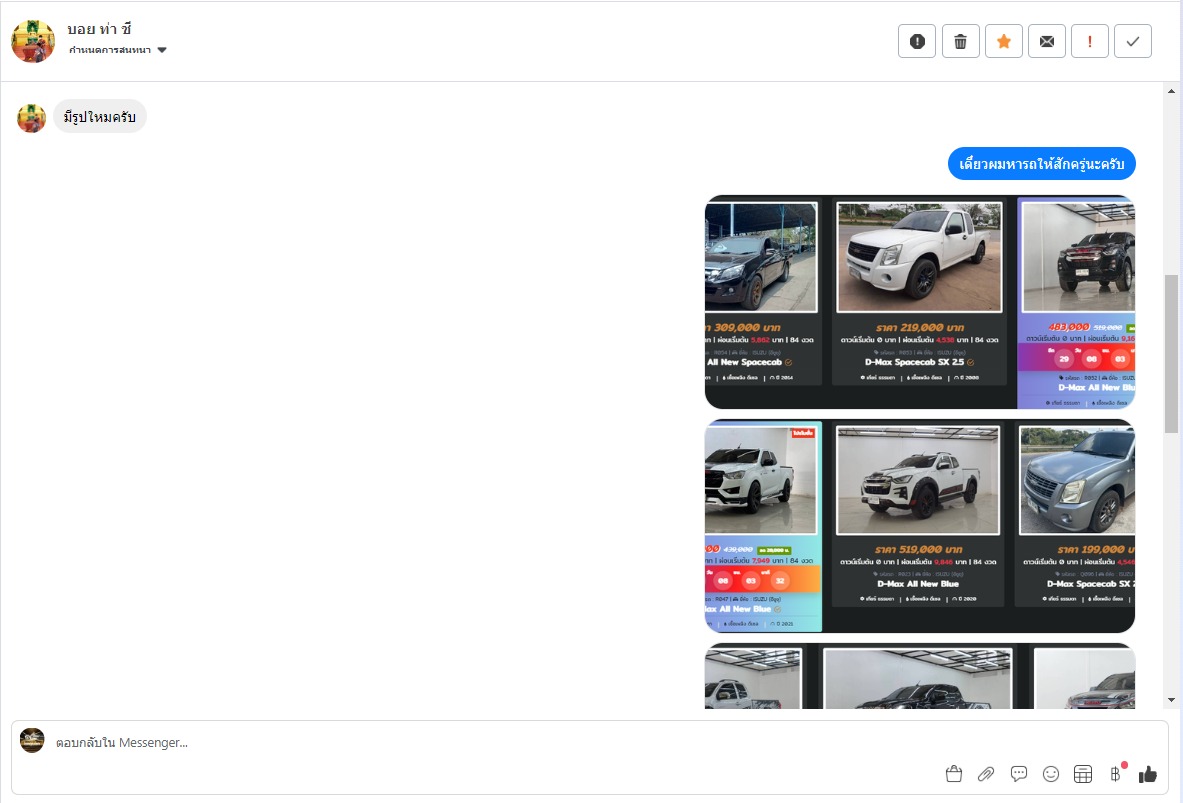Open the contact's profile picture in header
This screenshot has height=803, width=1183.
[33, 41]
